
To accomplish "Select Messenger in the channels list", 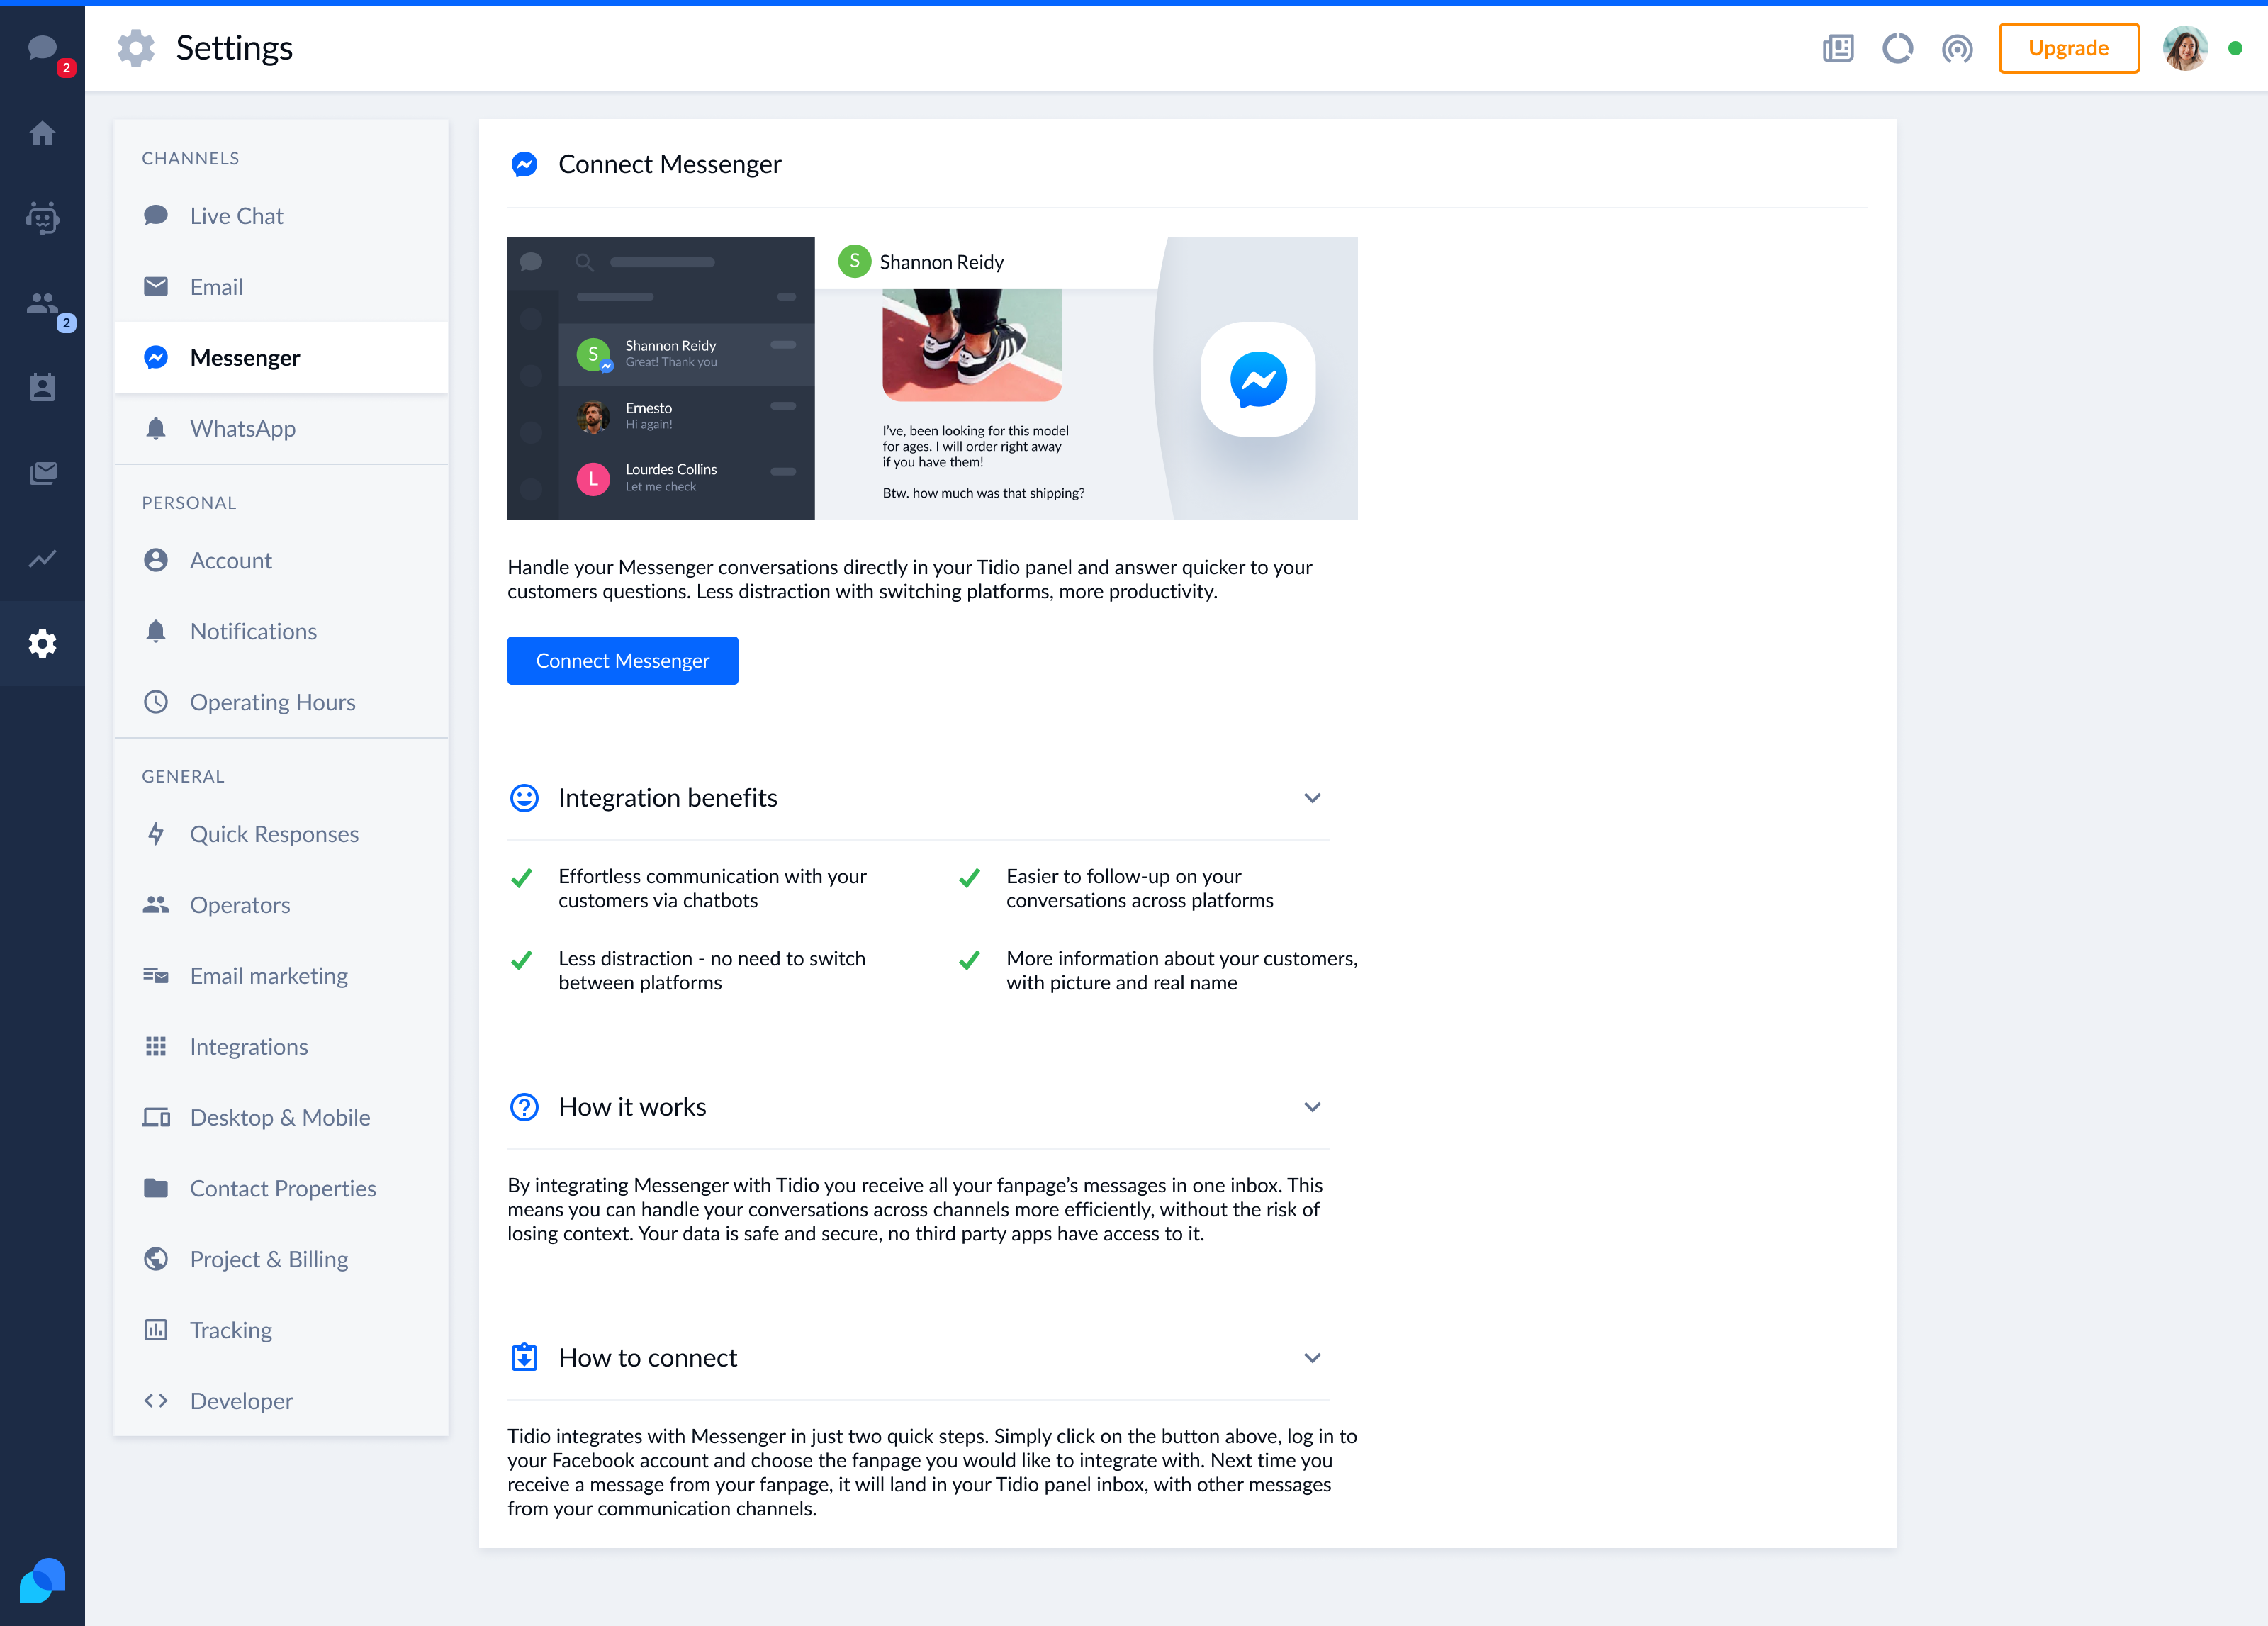I will [281, 357].
